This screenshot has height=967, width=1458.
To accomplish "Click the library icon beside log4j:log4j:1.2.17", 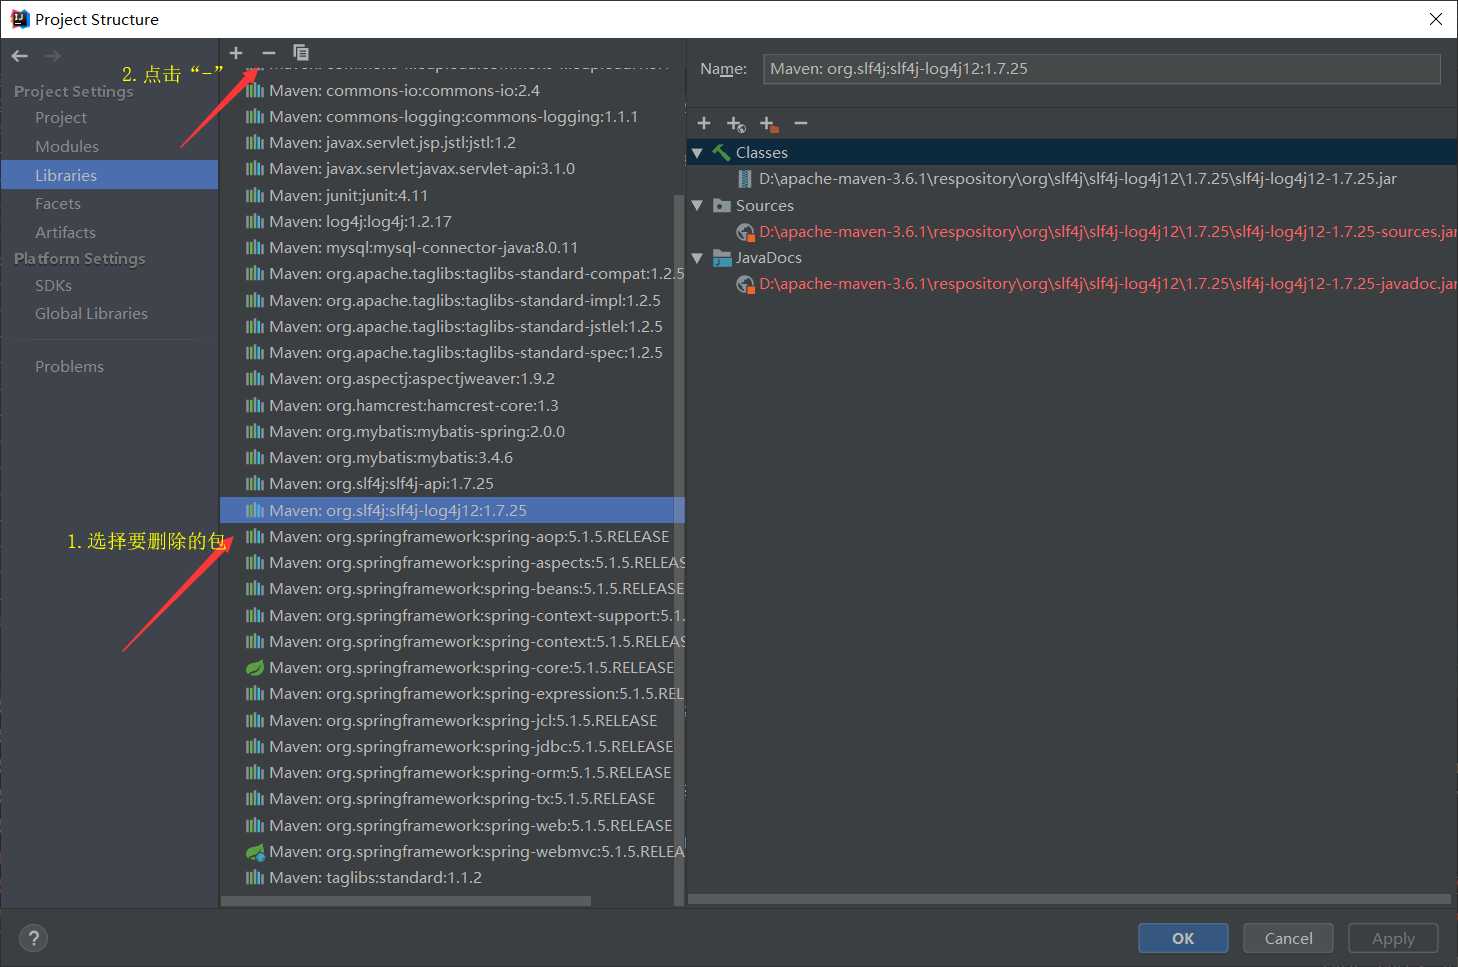I will pyautogui.click(x=255, y=221).
